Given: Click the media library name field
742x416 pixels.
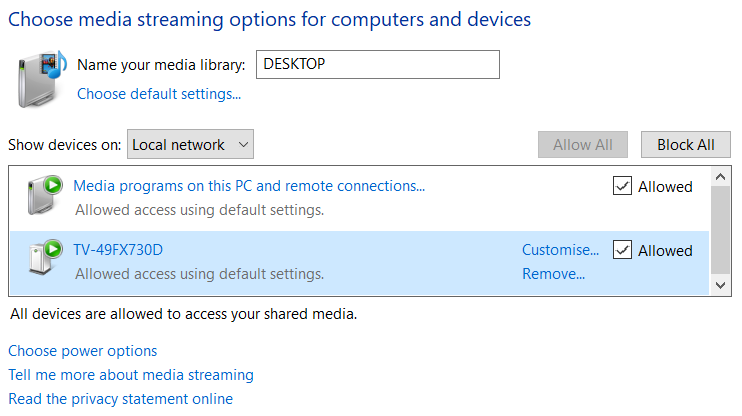Looking at the screenshot, I should click(377, 65).
